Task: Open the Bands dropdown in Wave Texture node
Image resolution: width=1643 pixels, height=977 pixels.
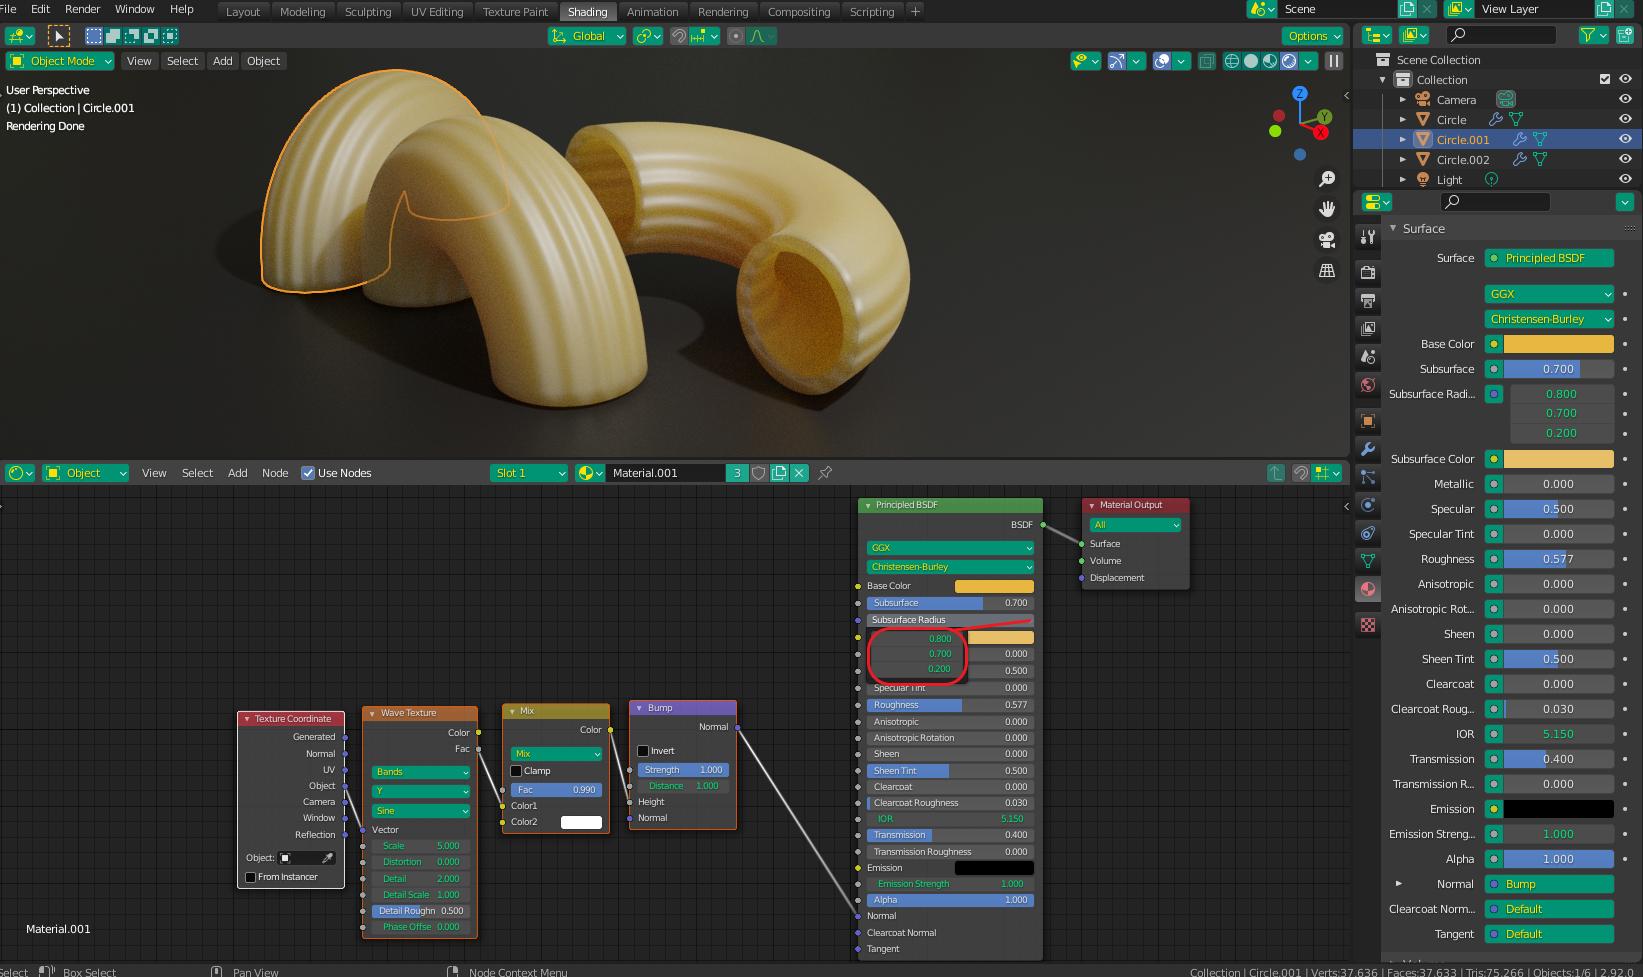Action: 421,772
